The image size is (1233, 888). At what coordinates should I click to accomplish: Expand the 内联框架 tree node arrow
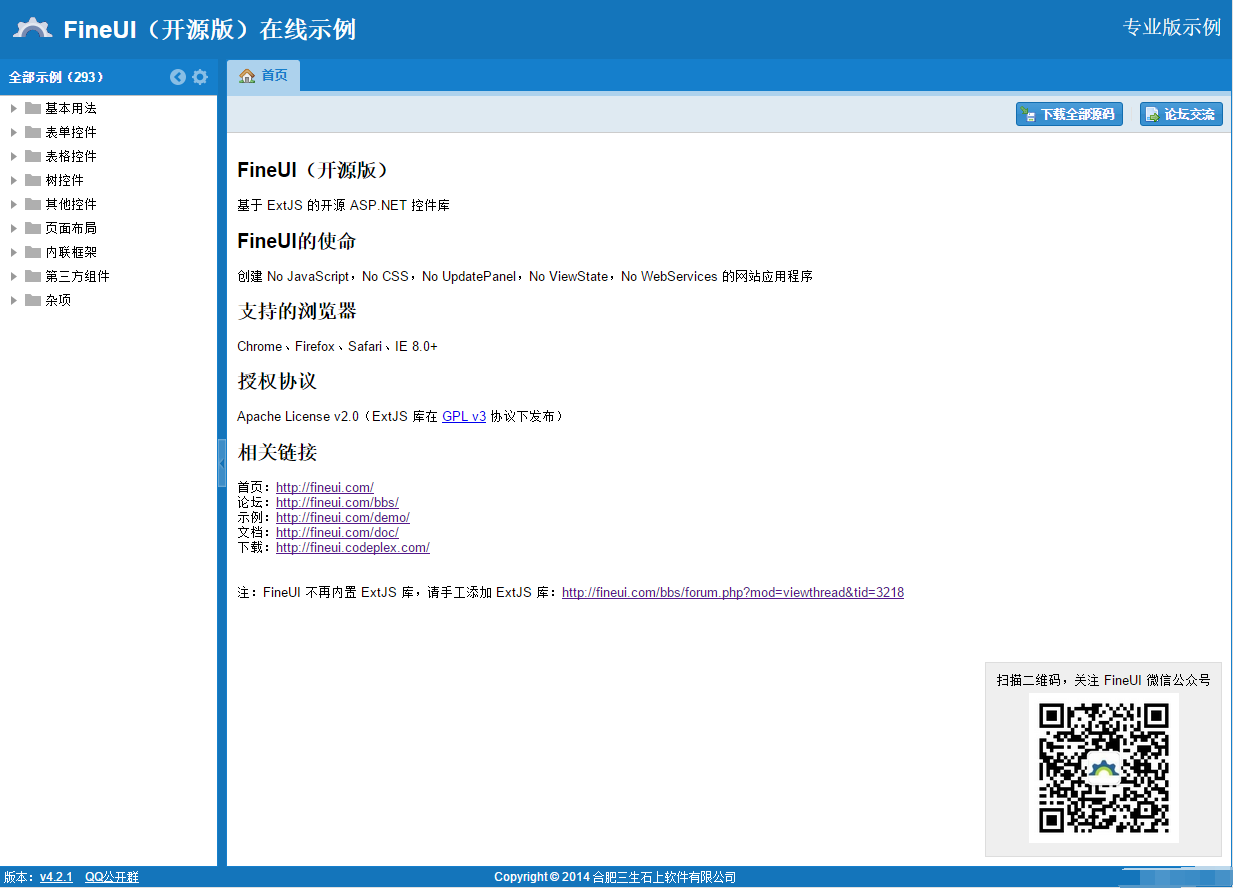click(14, 252)
